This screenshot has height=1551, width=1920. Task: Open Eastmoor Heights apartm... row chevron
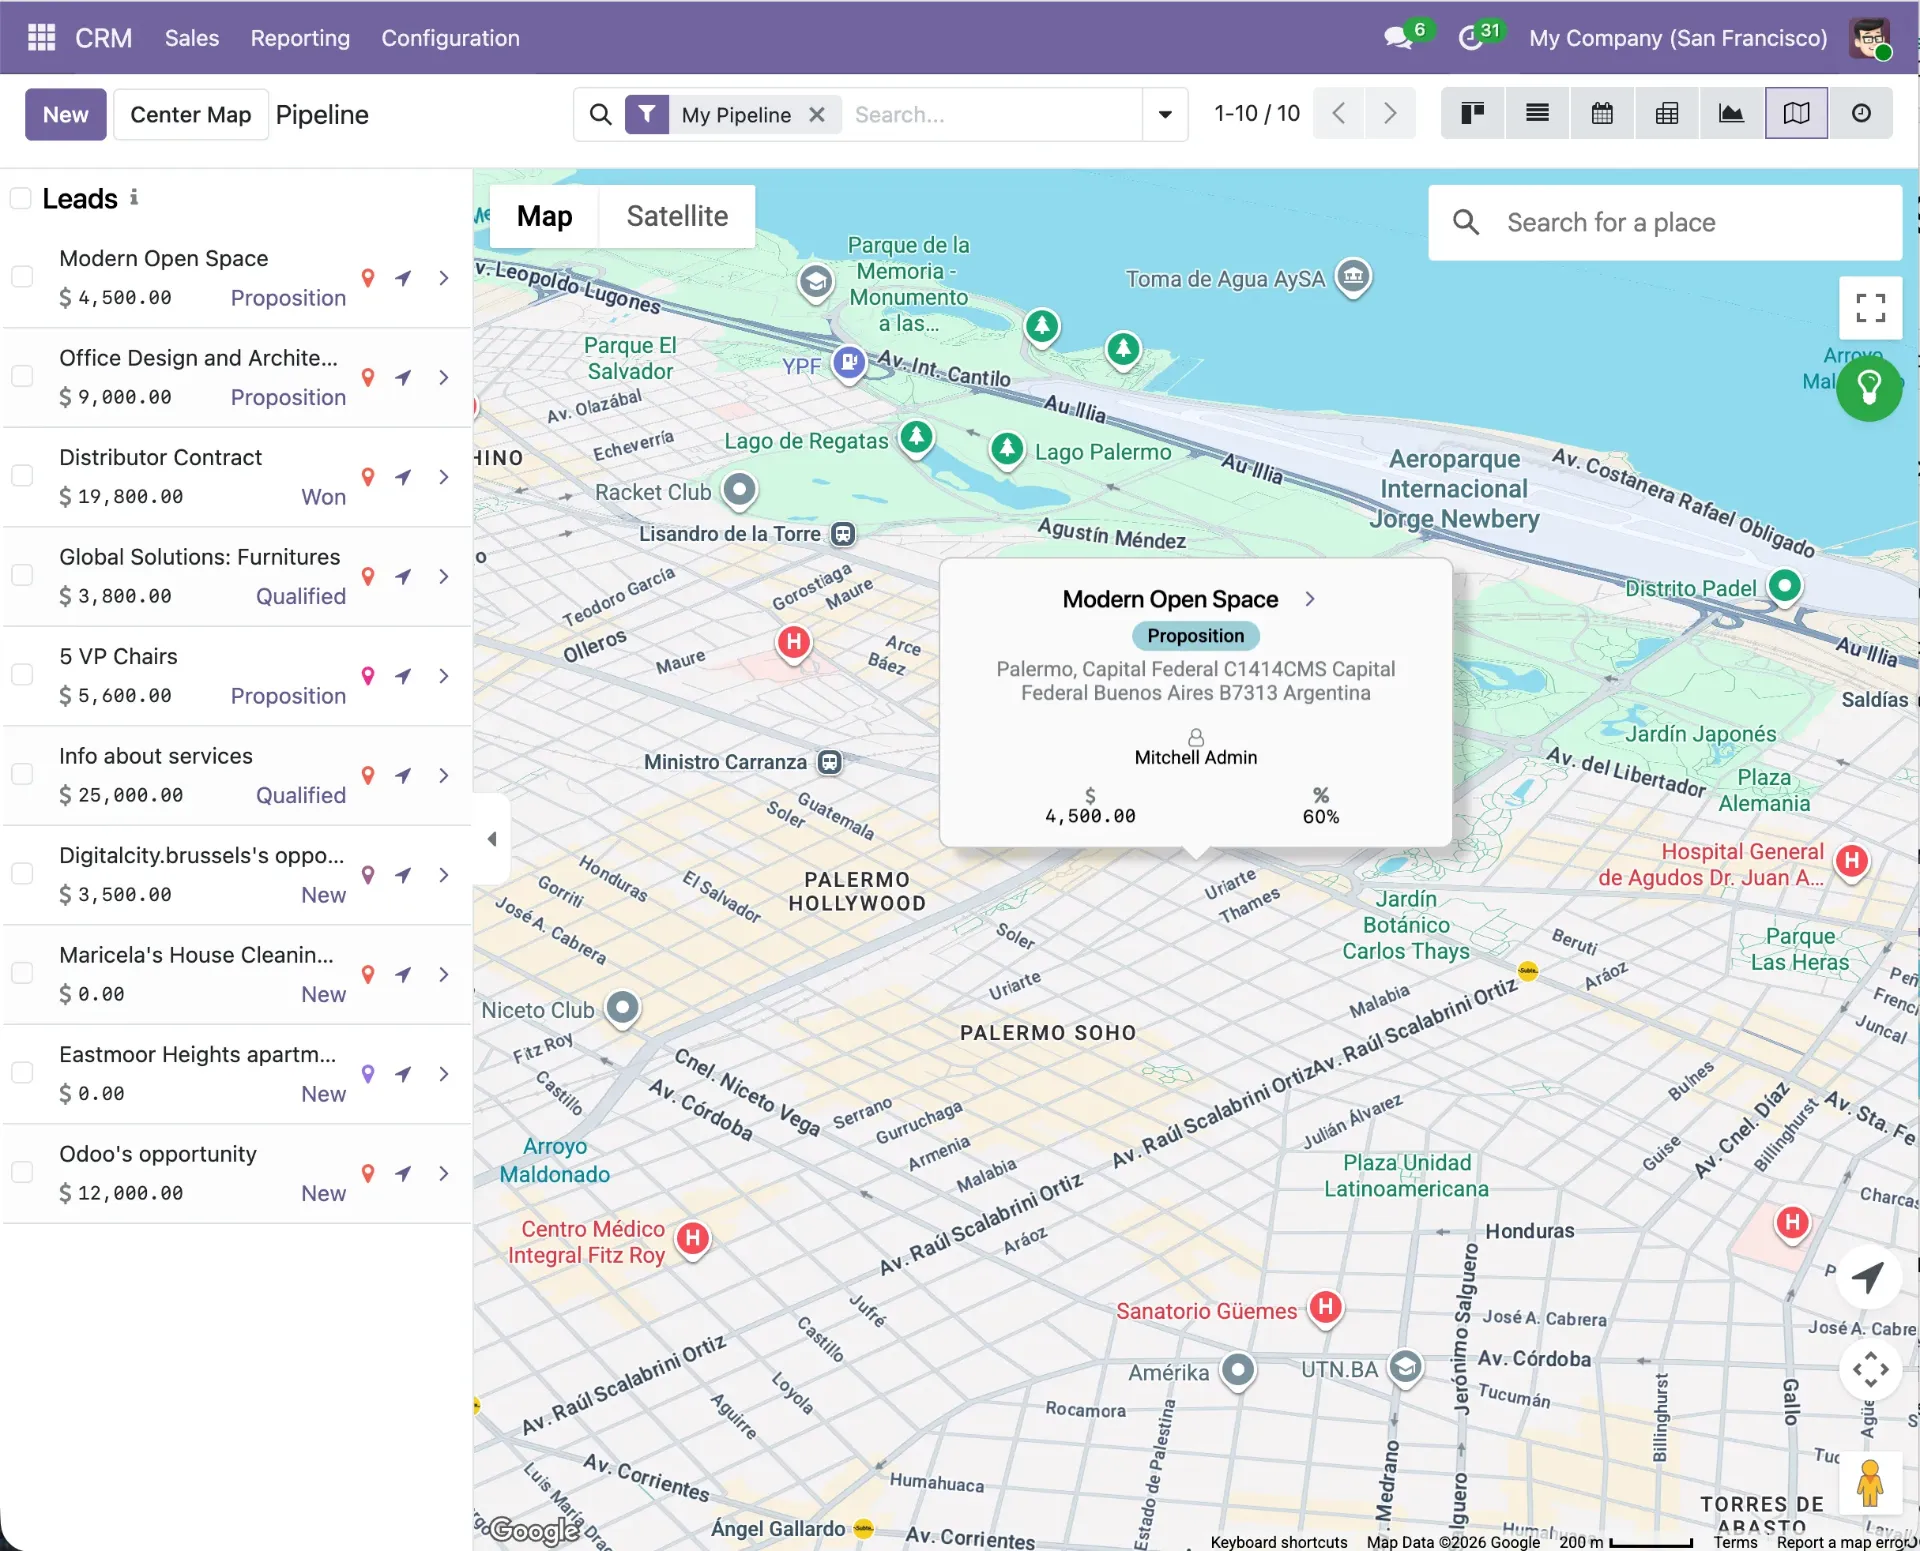pyautogui.click(x=444, y=1074)
